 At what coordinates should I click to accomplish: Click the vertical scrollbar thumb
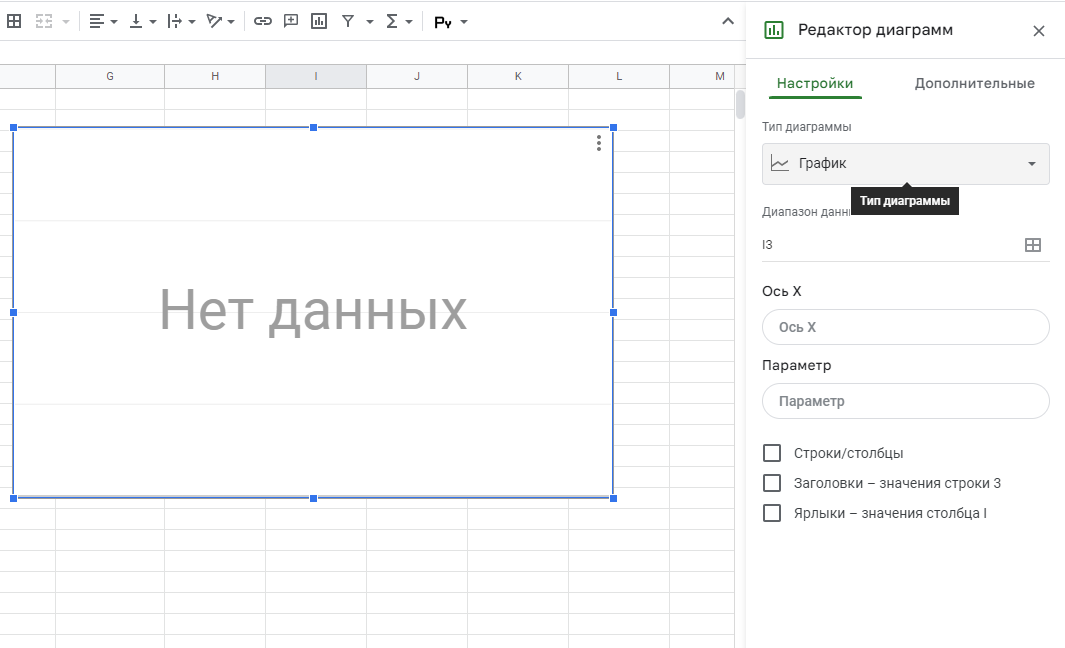point(740,104)
